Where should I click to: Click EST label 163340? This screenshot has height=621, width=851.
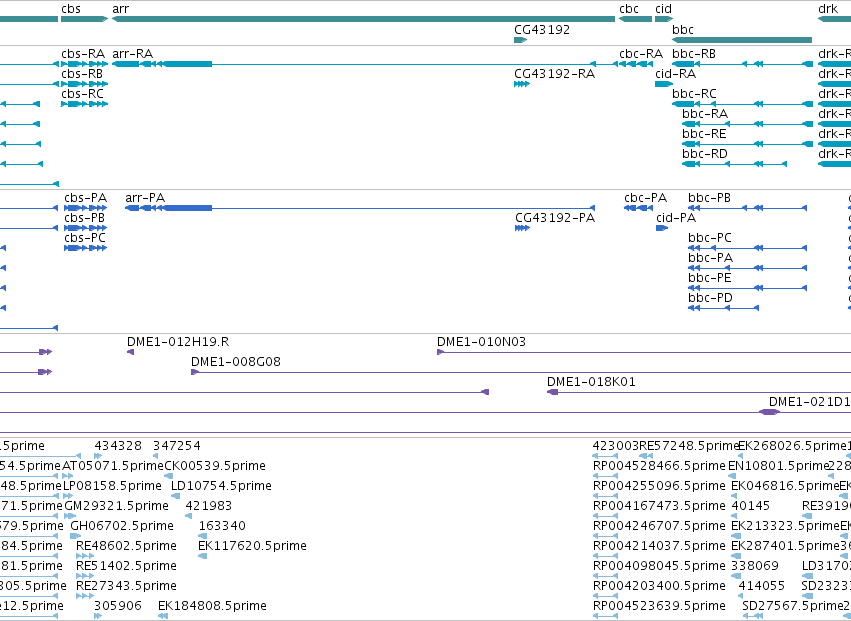(222, 526)
